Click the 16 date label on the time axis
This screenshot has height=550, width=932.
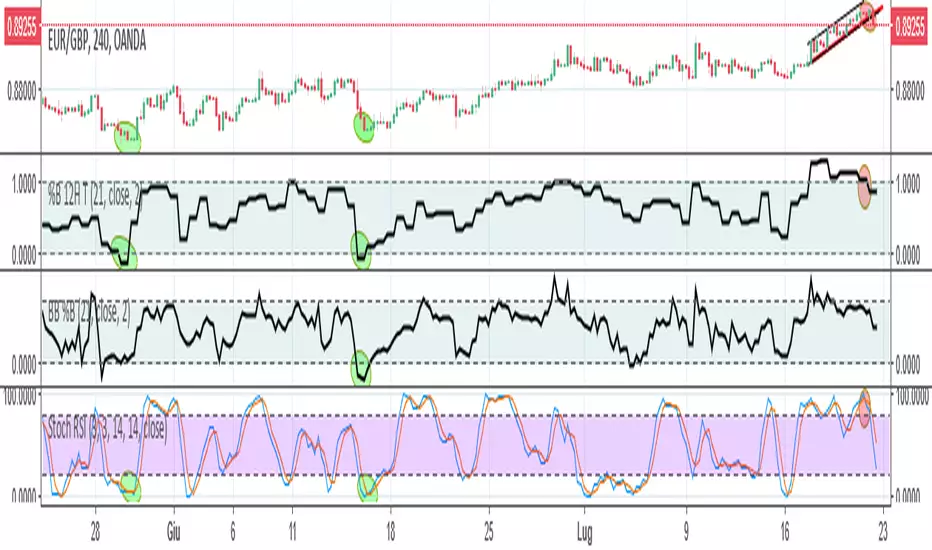(x=785, y=532)
